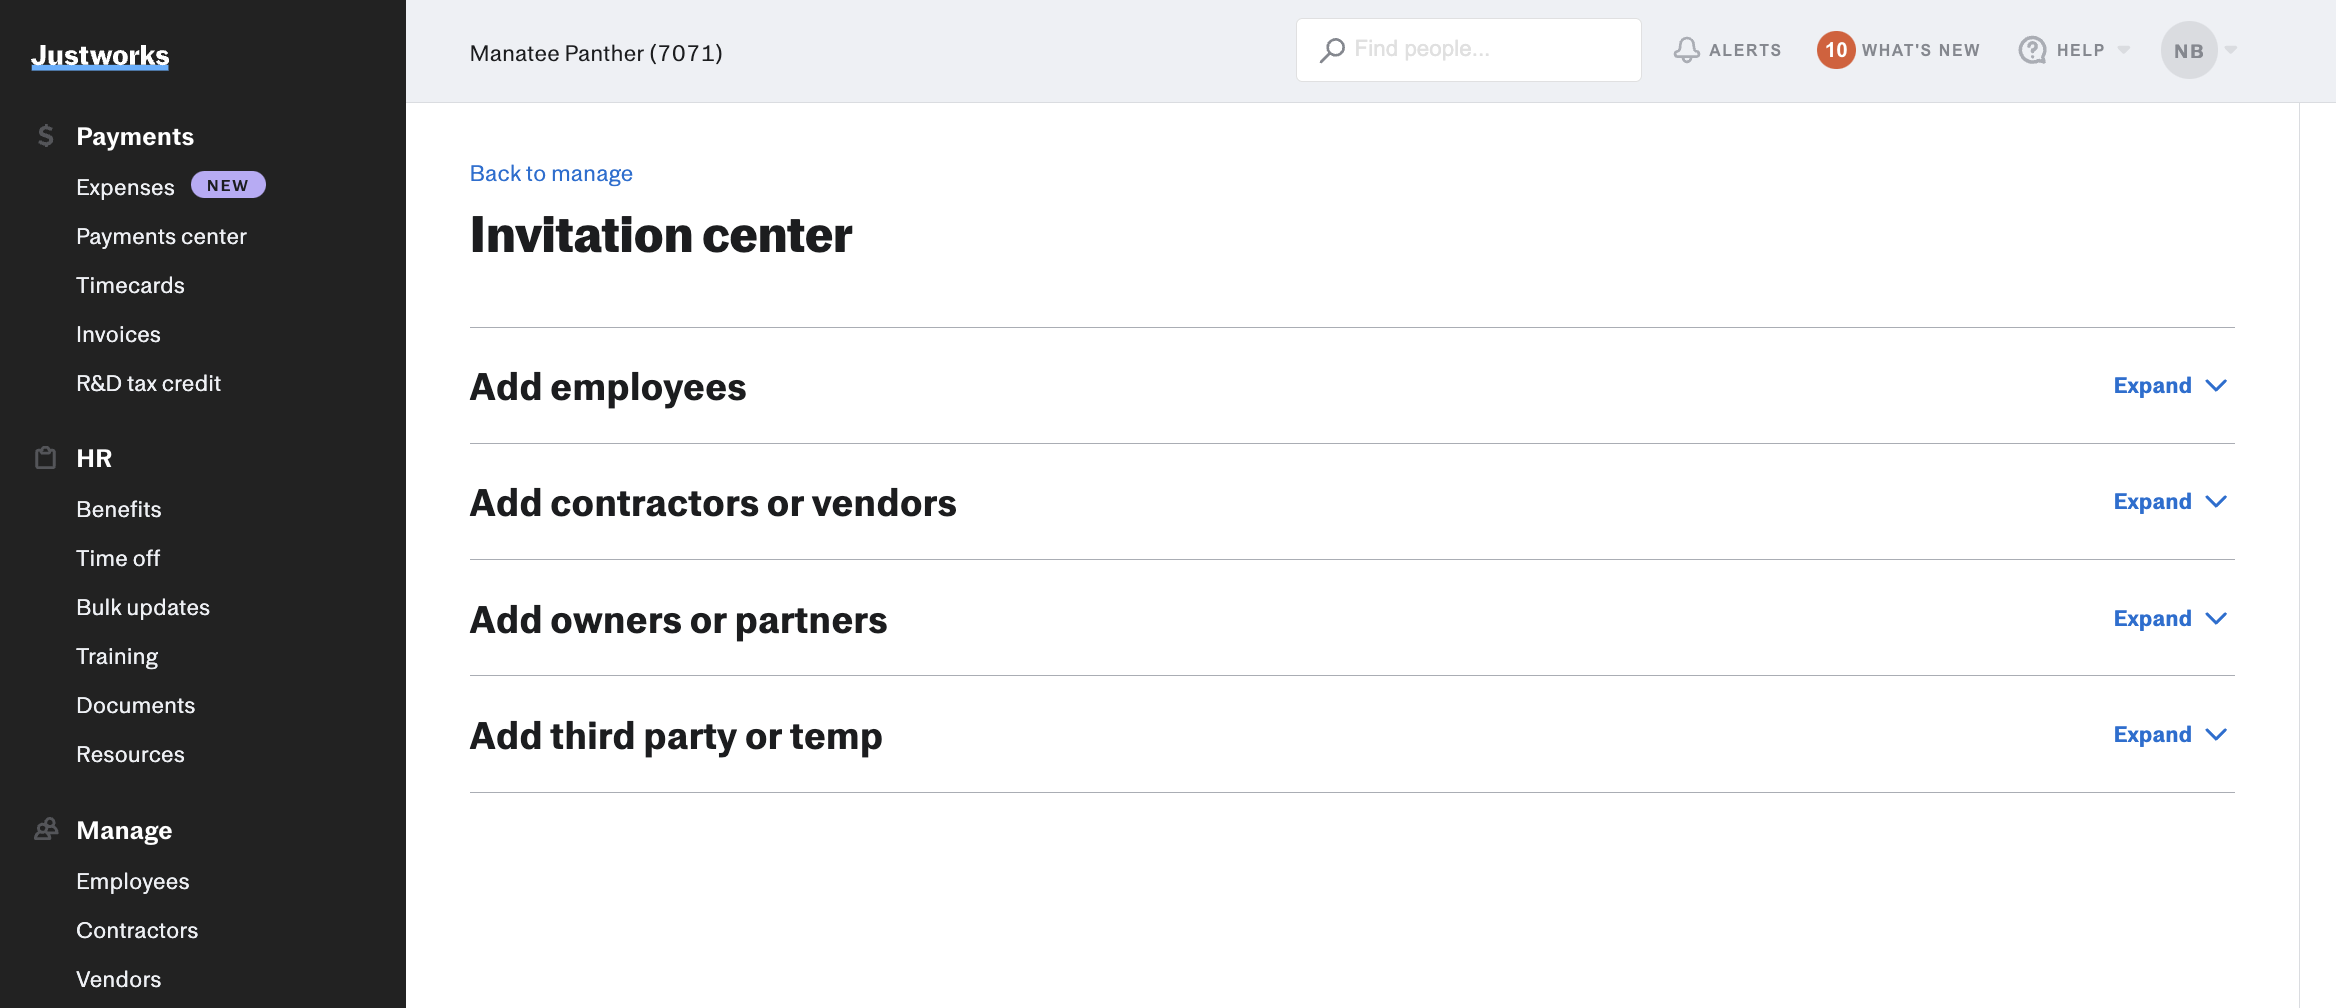
Task: Expand the Add employees section
Action: point(2170,386)
